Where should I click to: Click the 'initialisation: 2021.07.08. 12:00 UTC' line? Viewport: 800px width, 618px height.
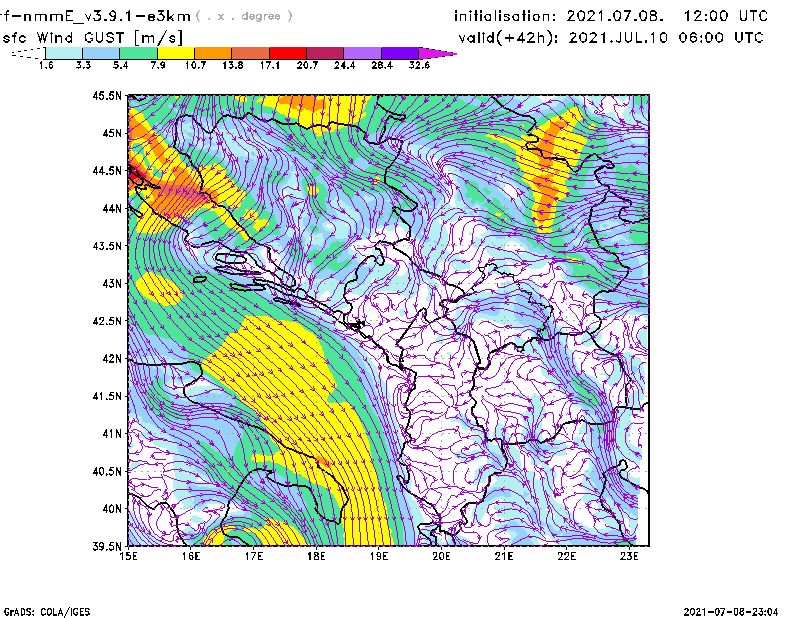tap(611, 16)
